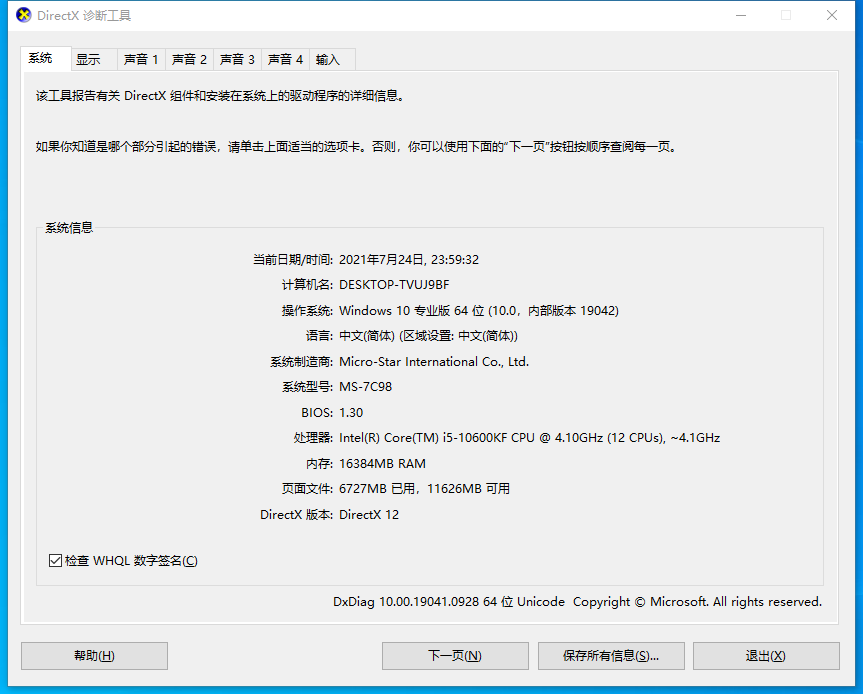Click the 中文(简体) language value
This screenshot has width=863, height=694.
428,336
